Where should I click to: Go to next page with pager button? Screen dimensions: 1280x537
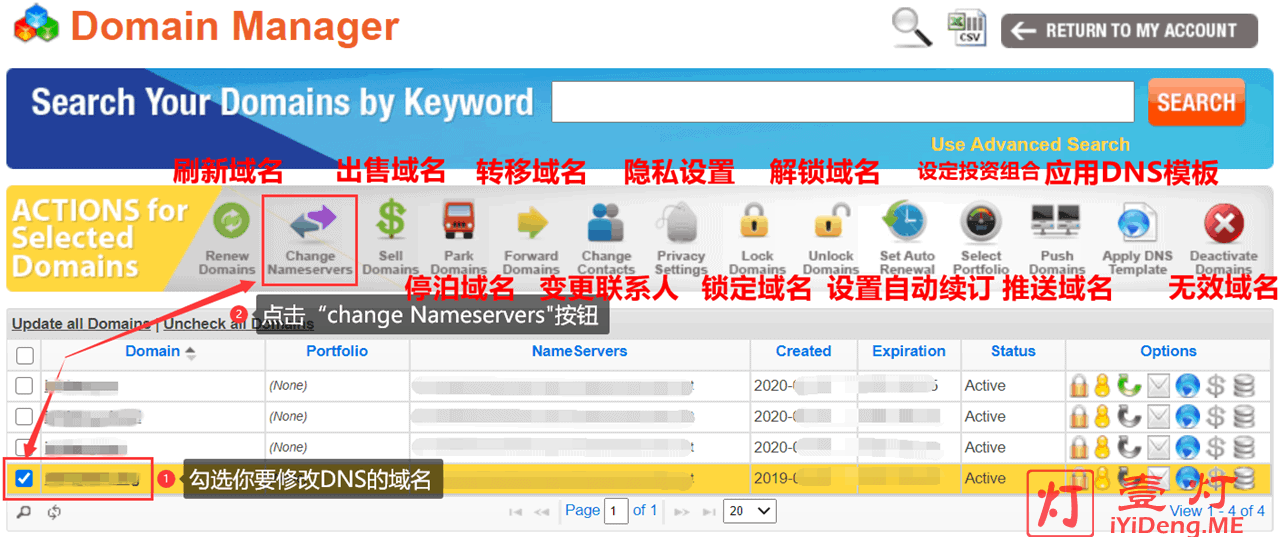coord(681,511)
